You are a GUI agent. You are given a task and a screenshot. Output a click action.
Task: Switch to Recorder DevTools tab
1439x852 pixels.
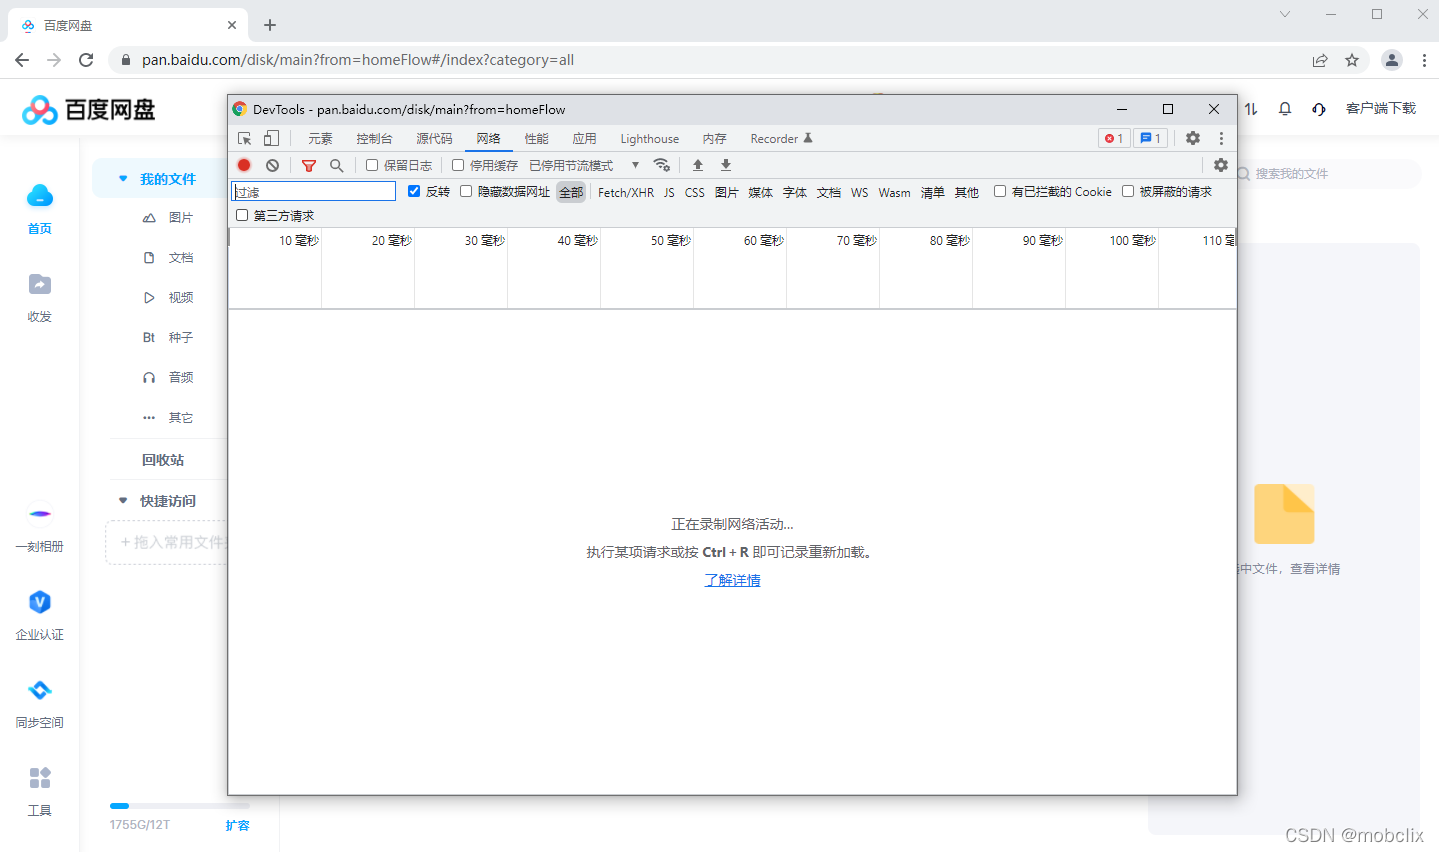[781, 139]
